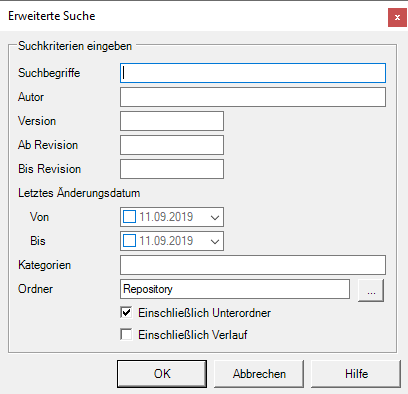408x394 pixels.
Task: Check Einschließlich Verlauf
Action: coord(126,334)
